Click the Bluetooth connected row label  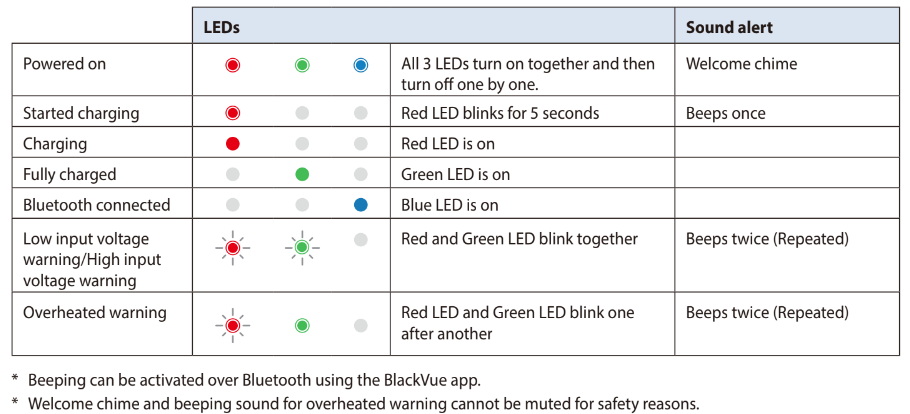96,205
